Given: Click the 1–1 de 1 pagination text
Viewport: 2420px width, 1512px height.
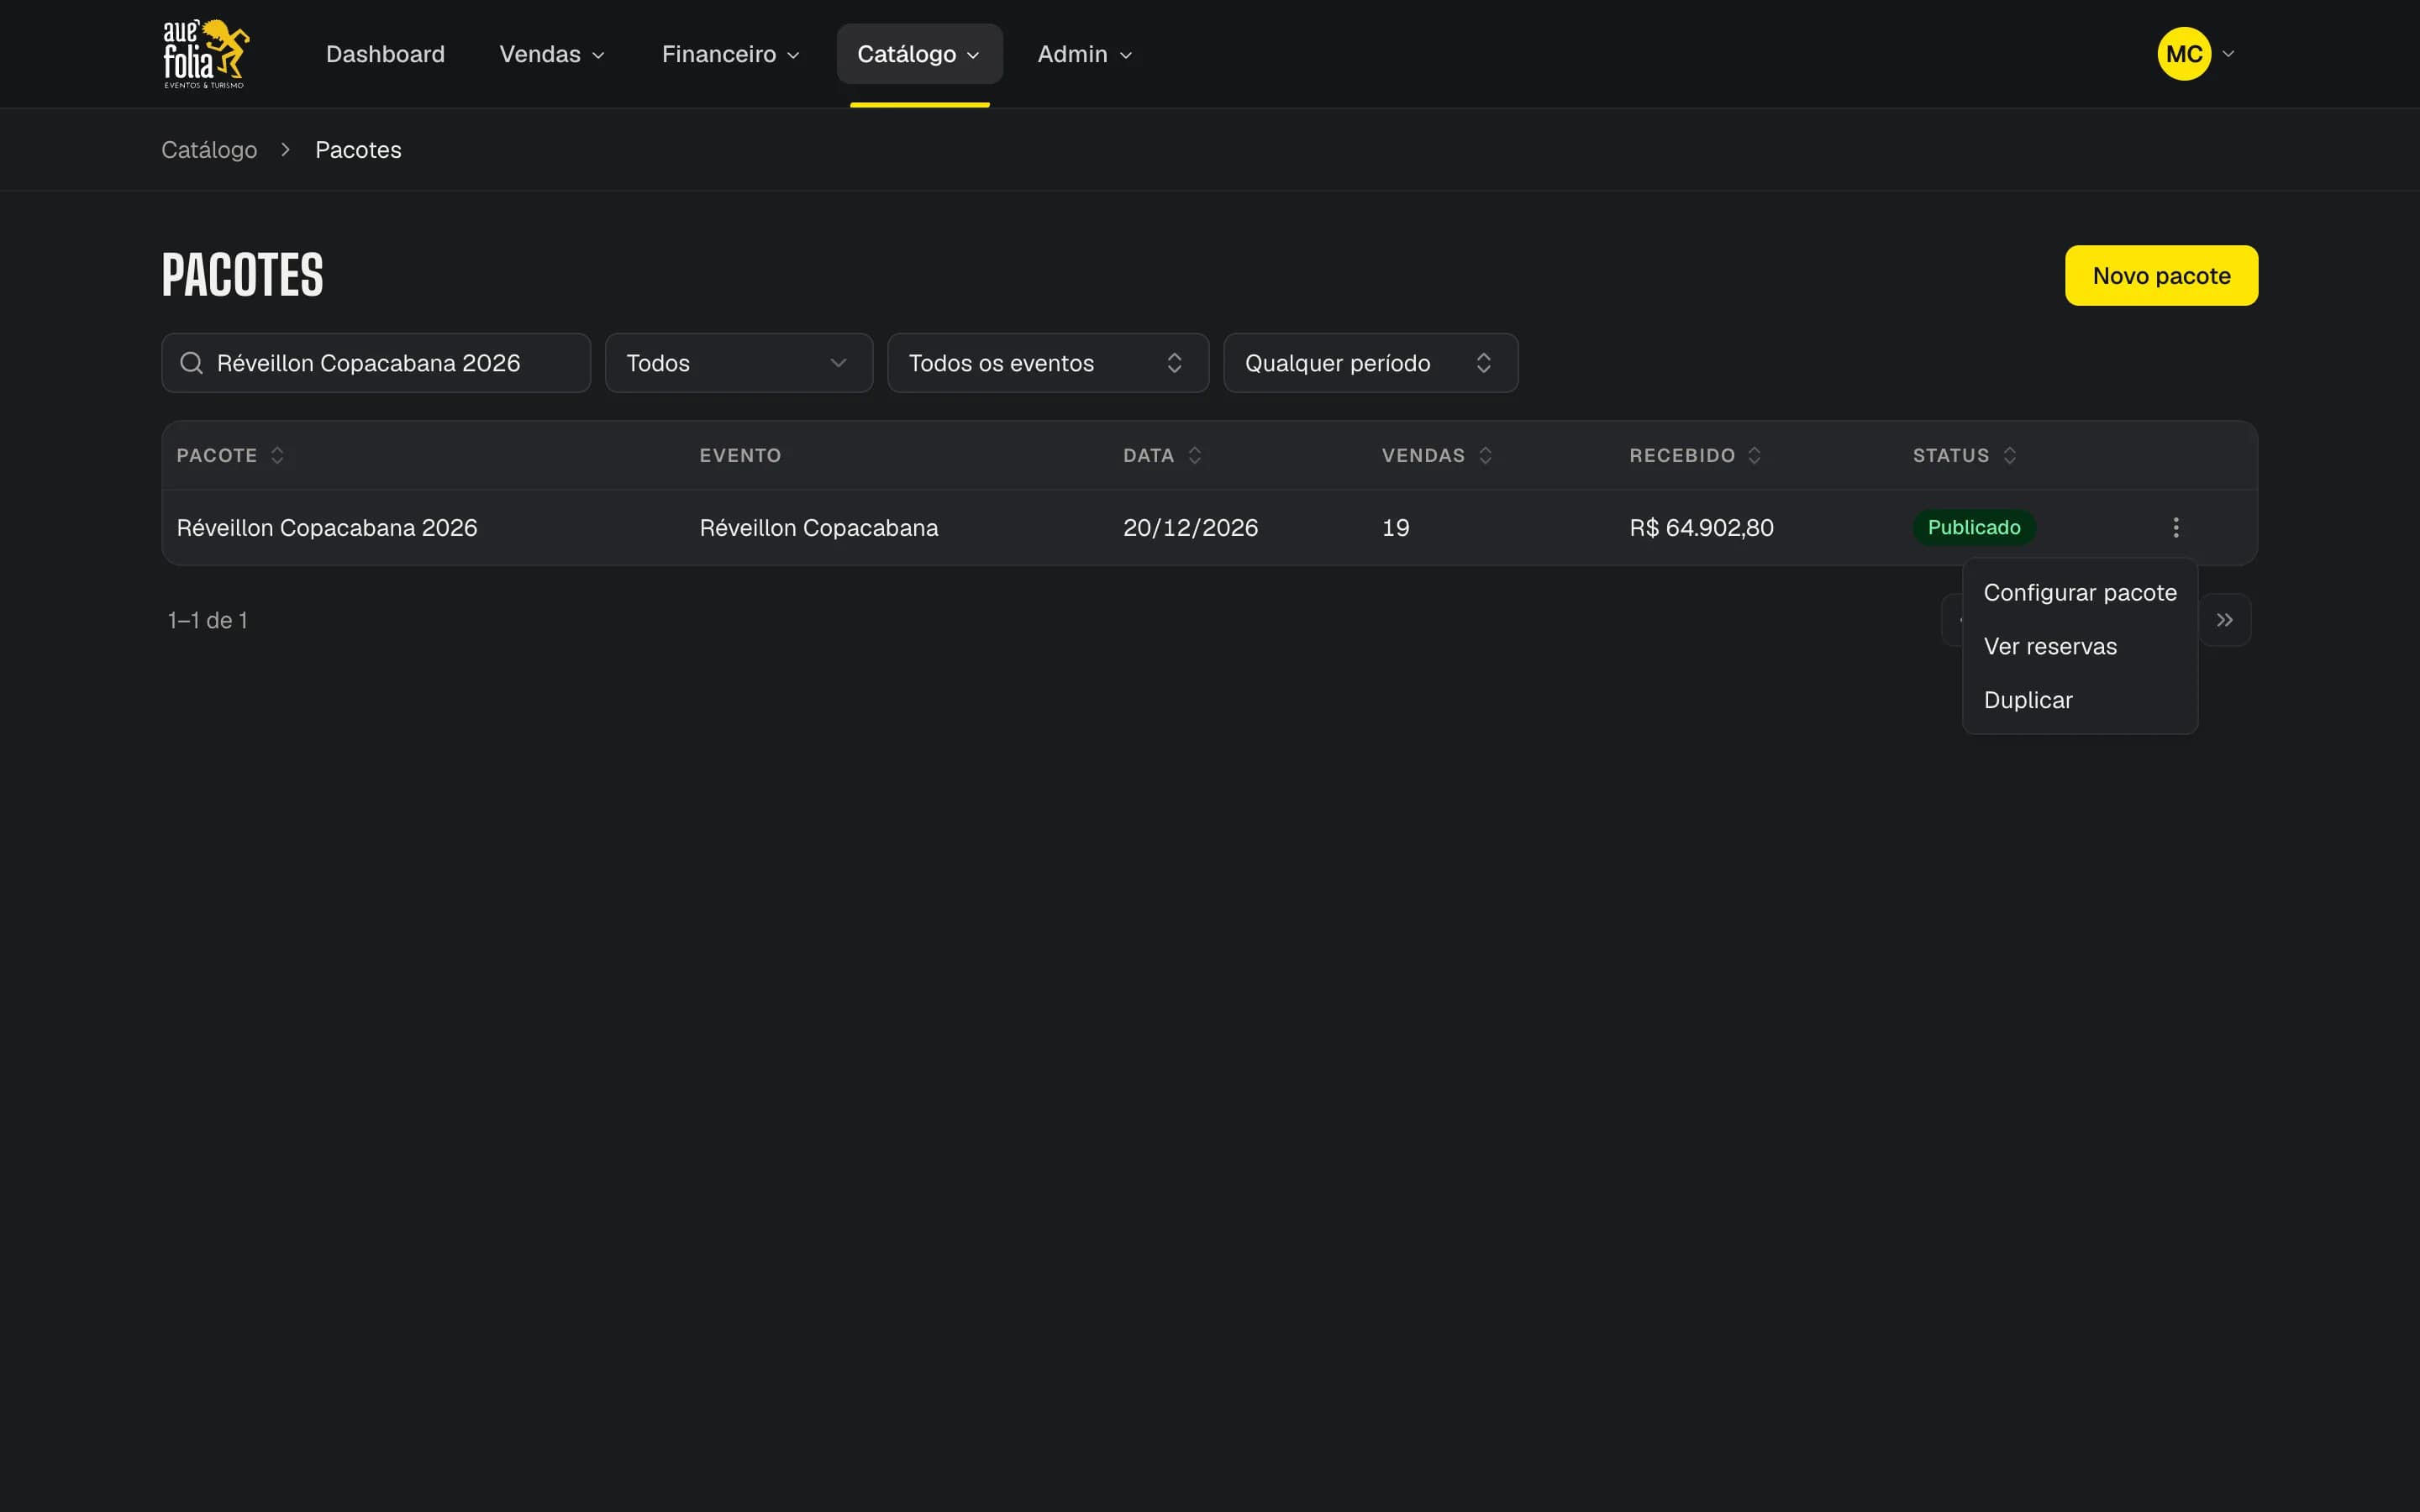Looking at the screenshot, I should pos(207,621).
